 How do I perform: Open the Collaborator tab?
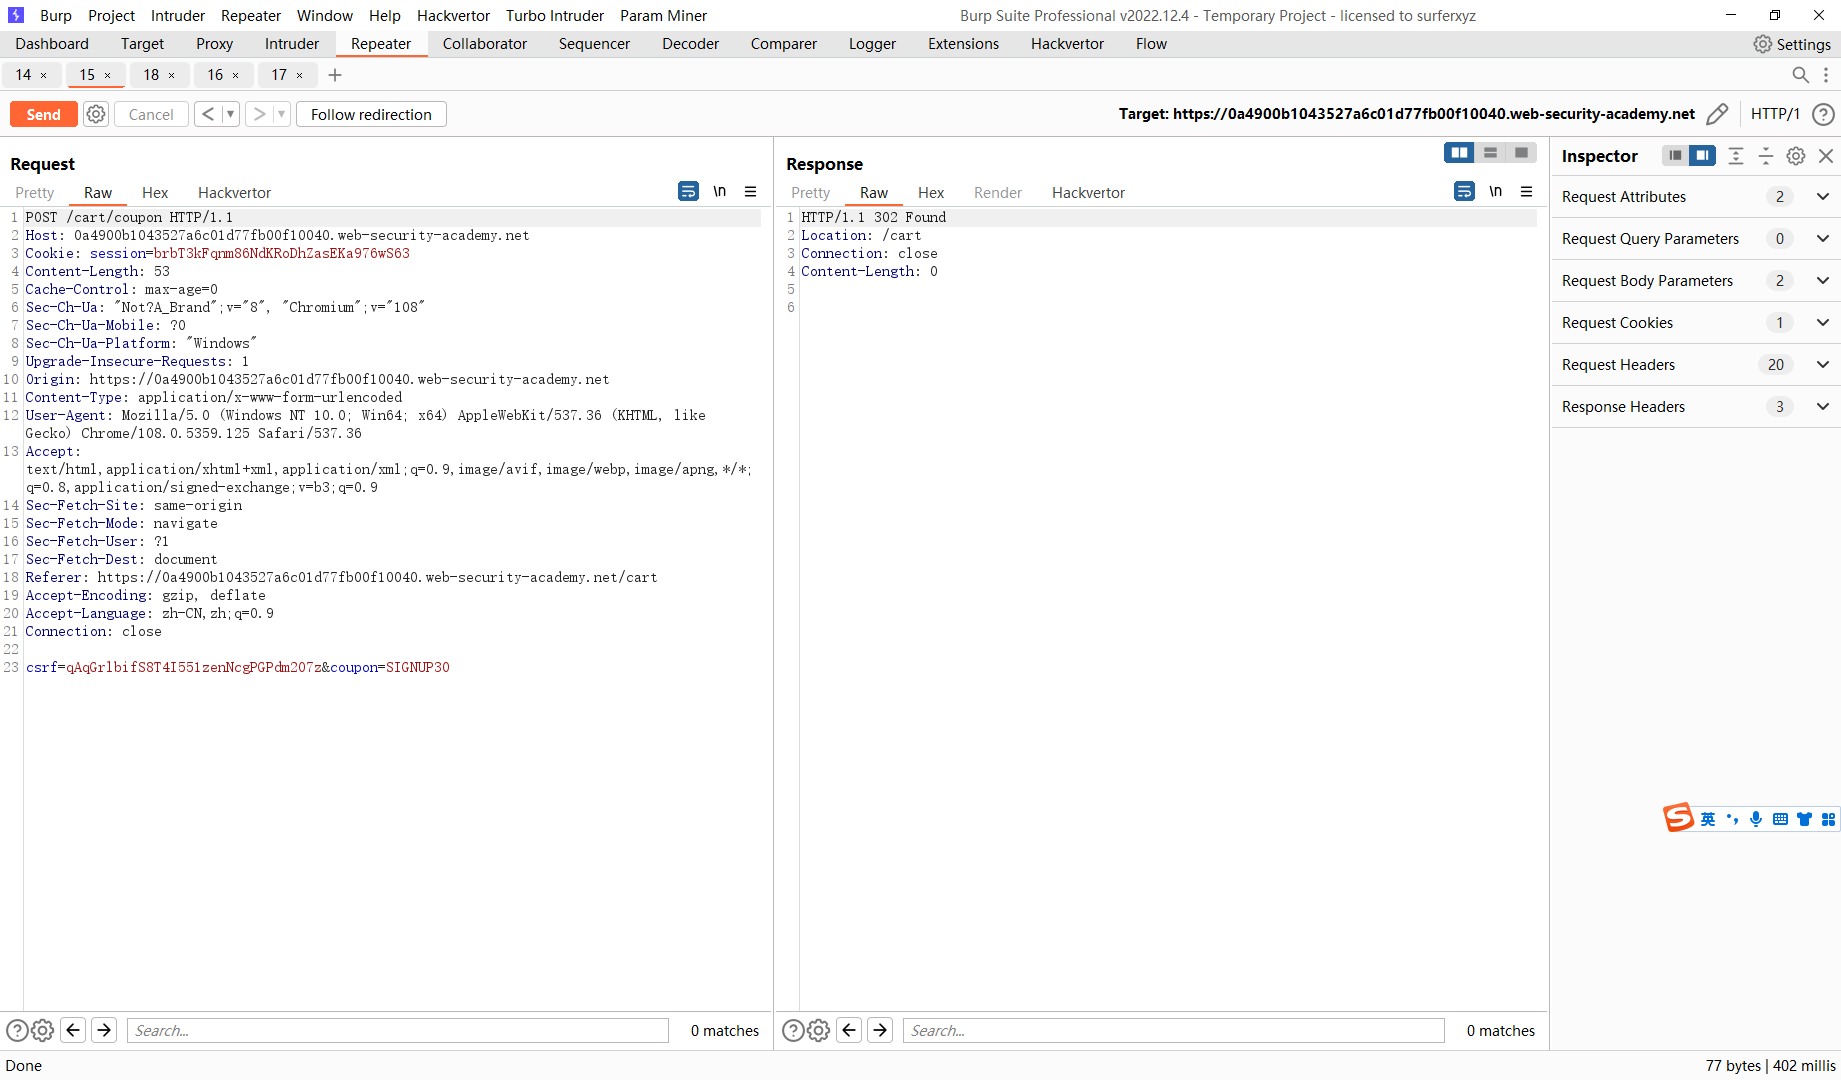pyautogui.click(x=485, y=44)
